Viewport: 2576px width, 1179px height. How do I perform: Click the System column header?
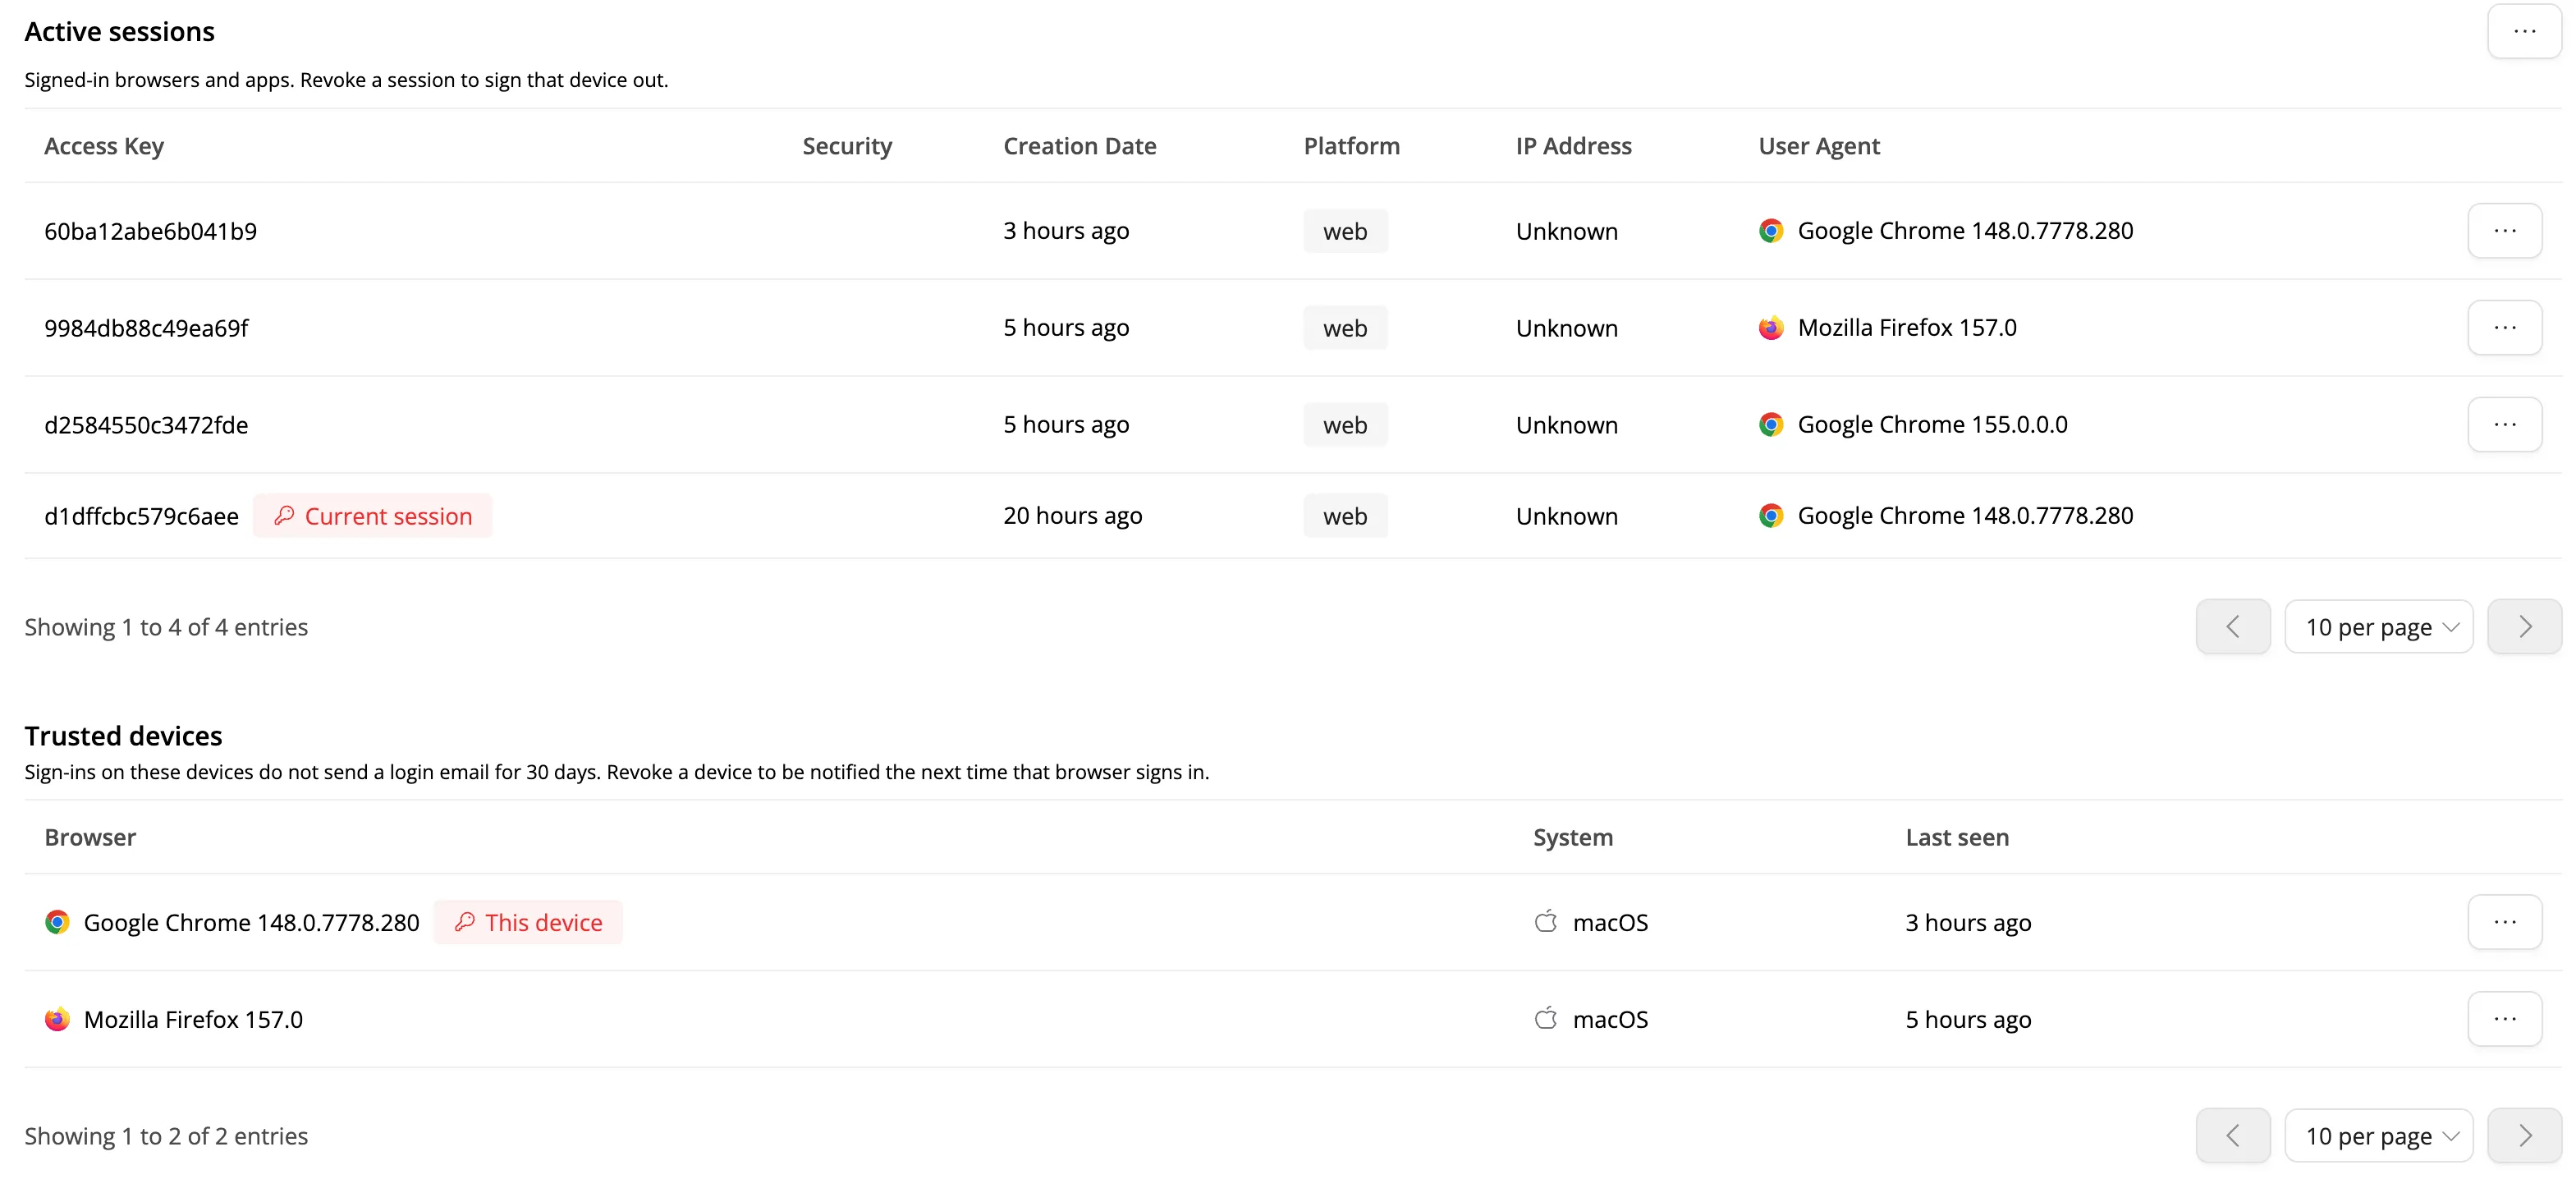tap(1573, 838)
